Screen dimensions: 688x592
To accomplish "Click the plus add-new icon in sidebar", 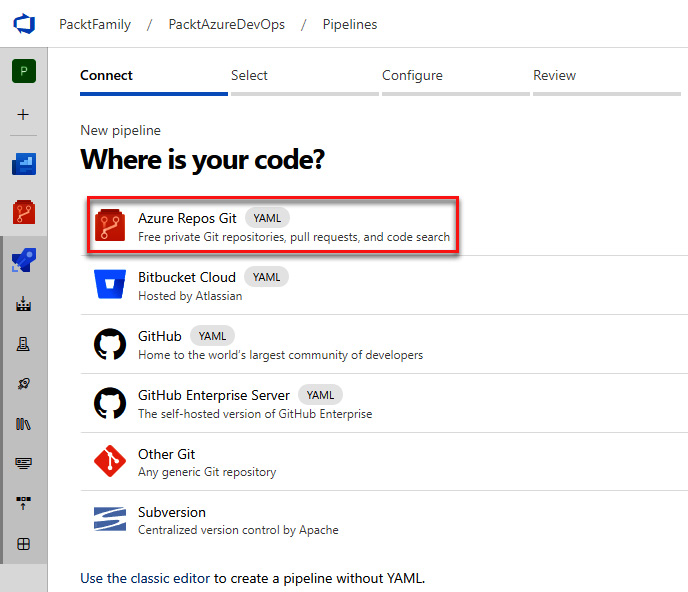I will coord(23,115).
